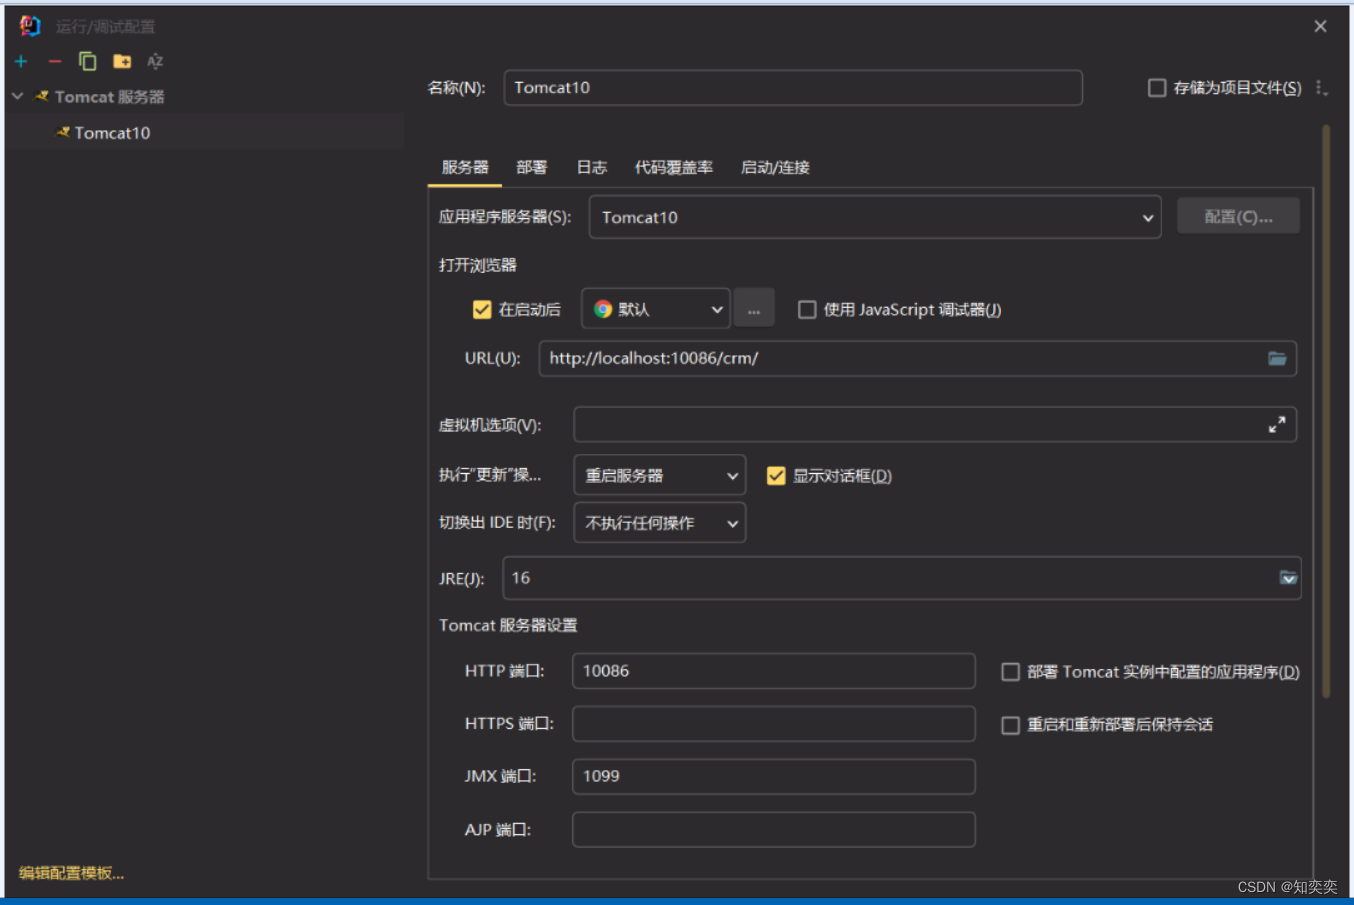The width and height of the screenshot is (1354, 905).
Task: Switch to the Deployment tab
Action: (x=532, y=167)
